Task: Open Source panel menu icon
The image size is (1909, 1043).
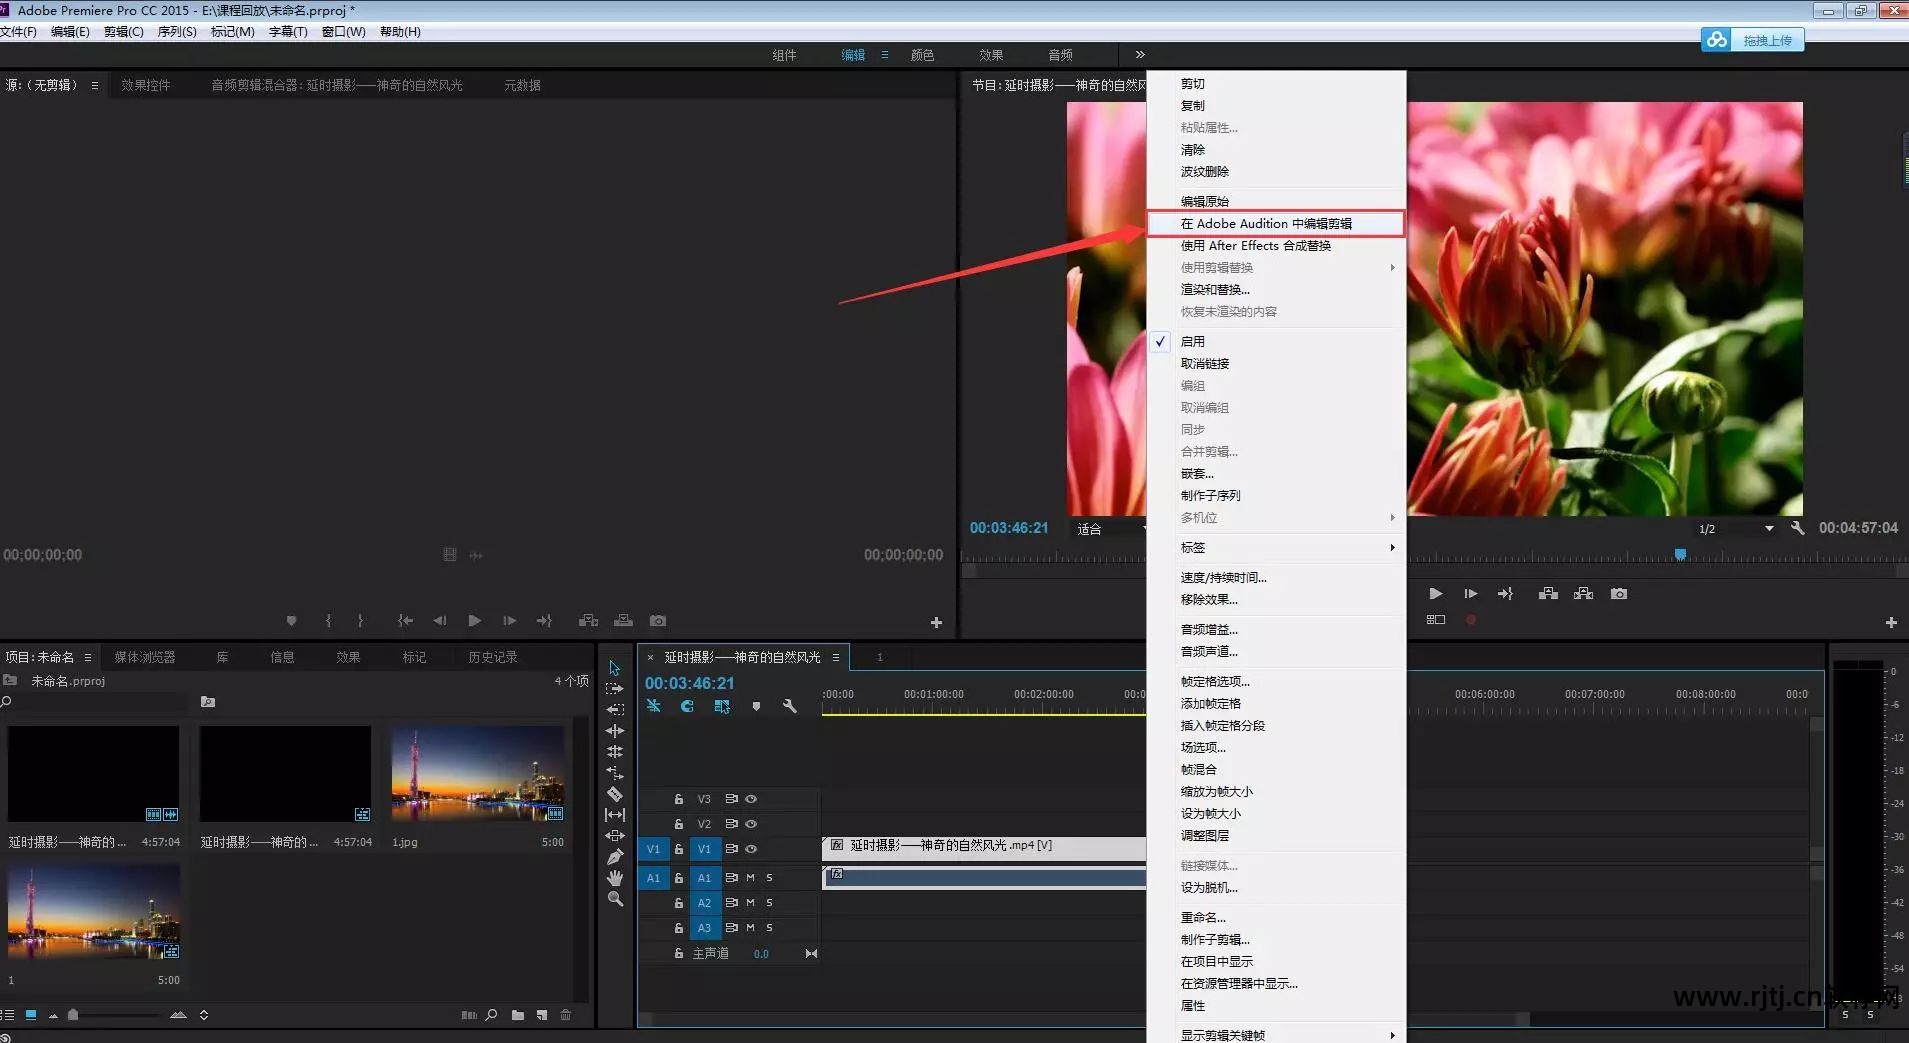Action: point(95,85)
